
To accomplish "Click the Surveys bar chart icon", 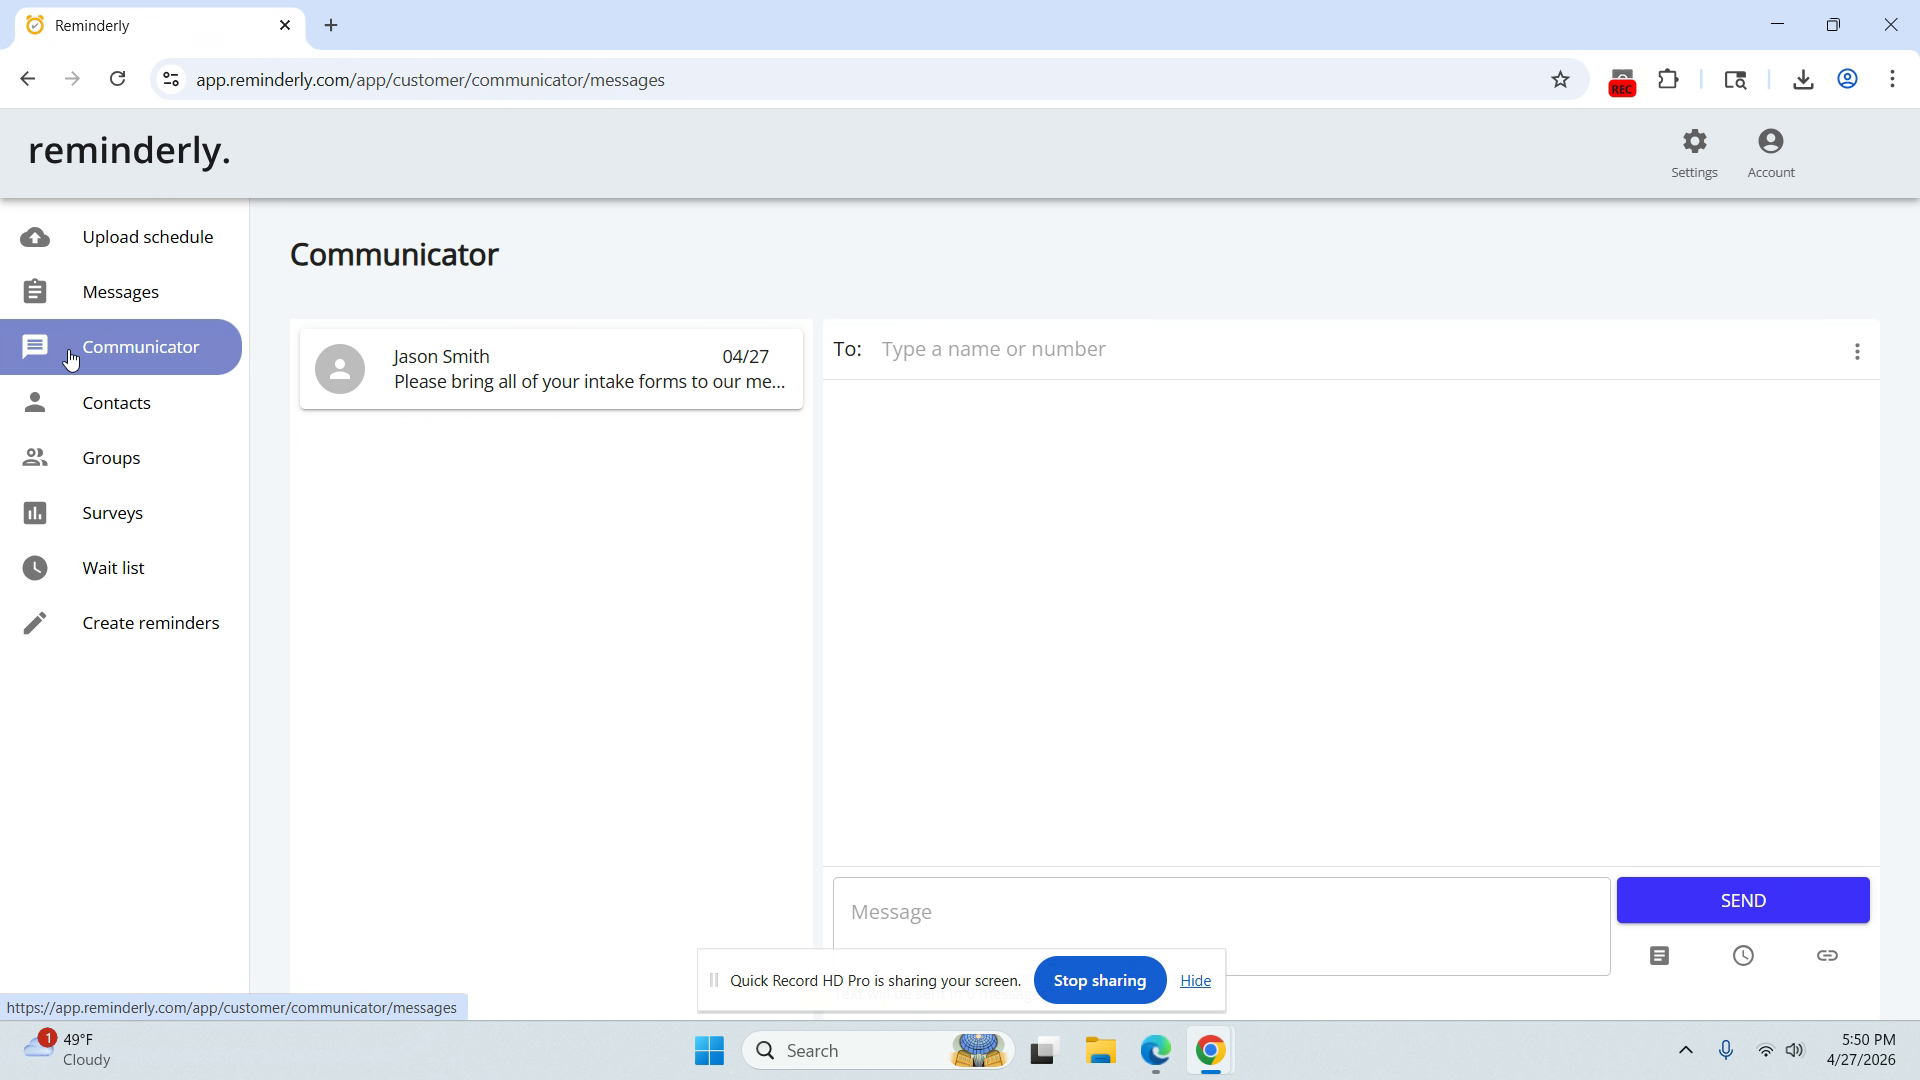I will [x=35, y=513].
